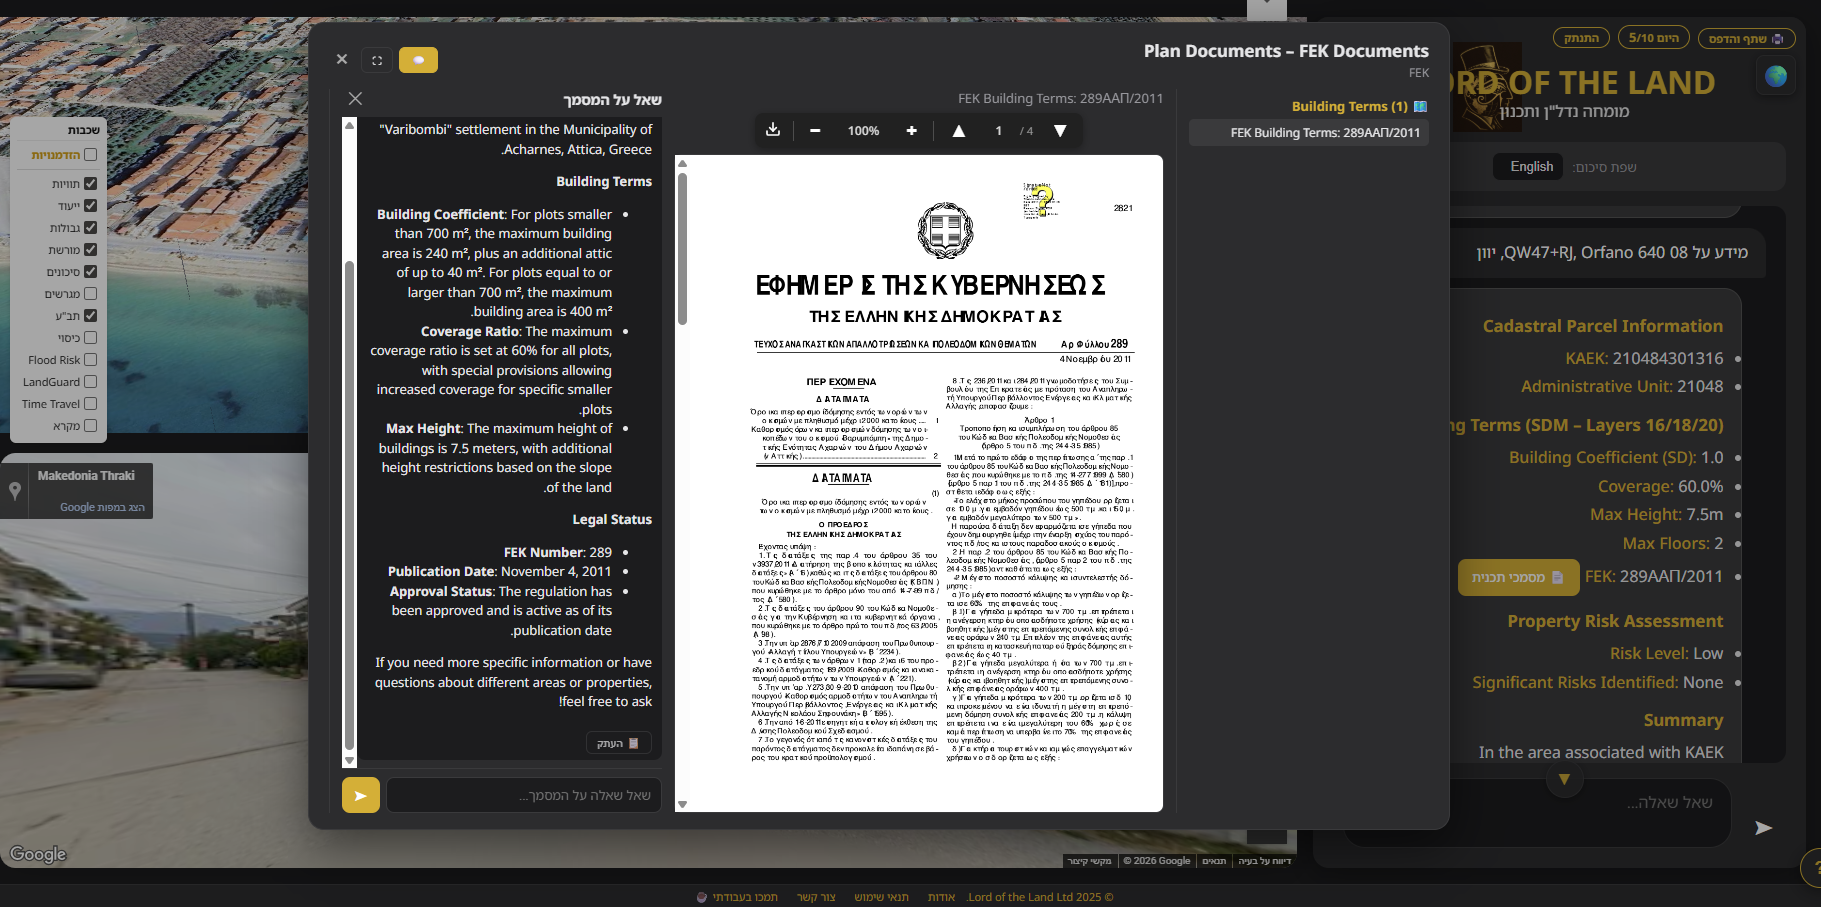
Task: Open the share and print tool
Action: pyautogui.click(x=1748, y=37)
